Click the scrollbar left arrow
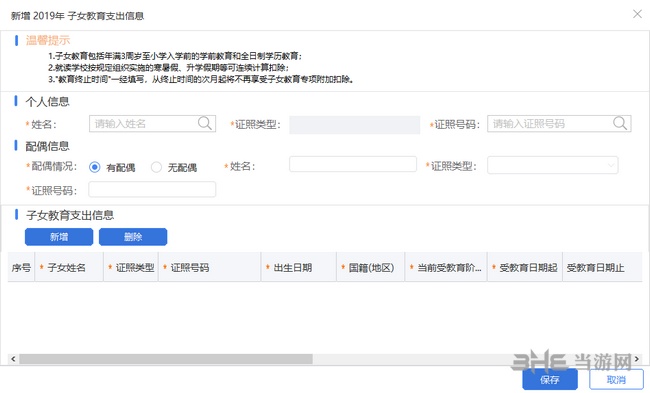Viewport: 650px width, 393px height. (13, 359)
